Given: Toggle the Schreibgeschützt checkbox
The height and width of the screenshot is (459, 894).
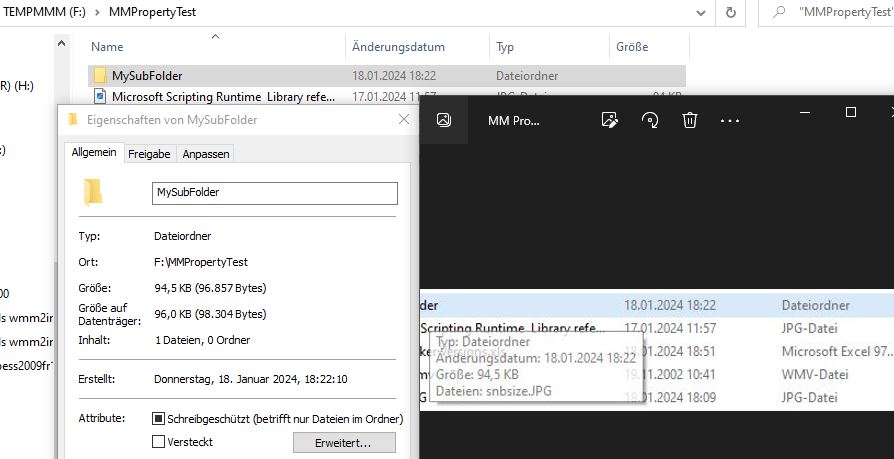Looking at the screenshot, I should pos(159,419).
